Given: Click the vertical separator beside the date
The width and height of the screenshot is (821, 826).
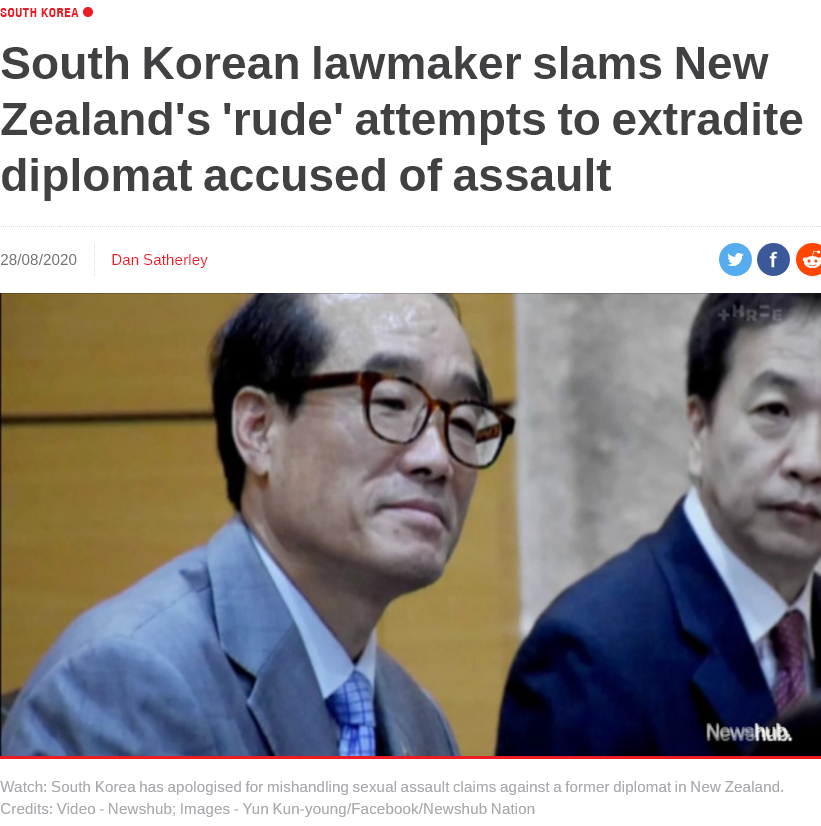Looking at the screenshot, I should (x=94, y=260).
